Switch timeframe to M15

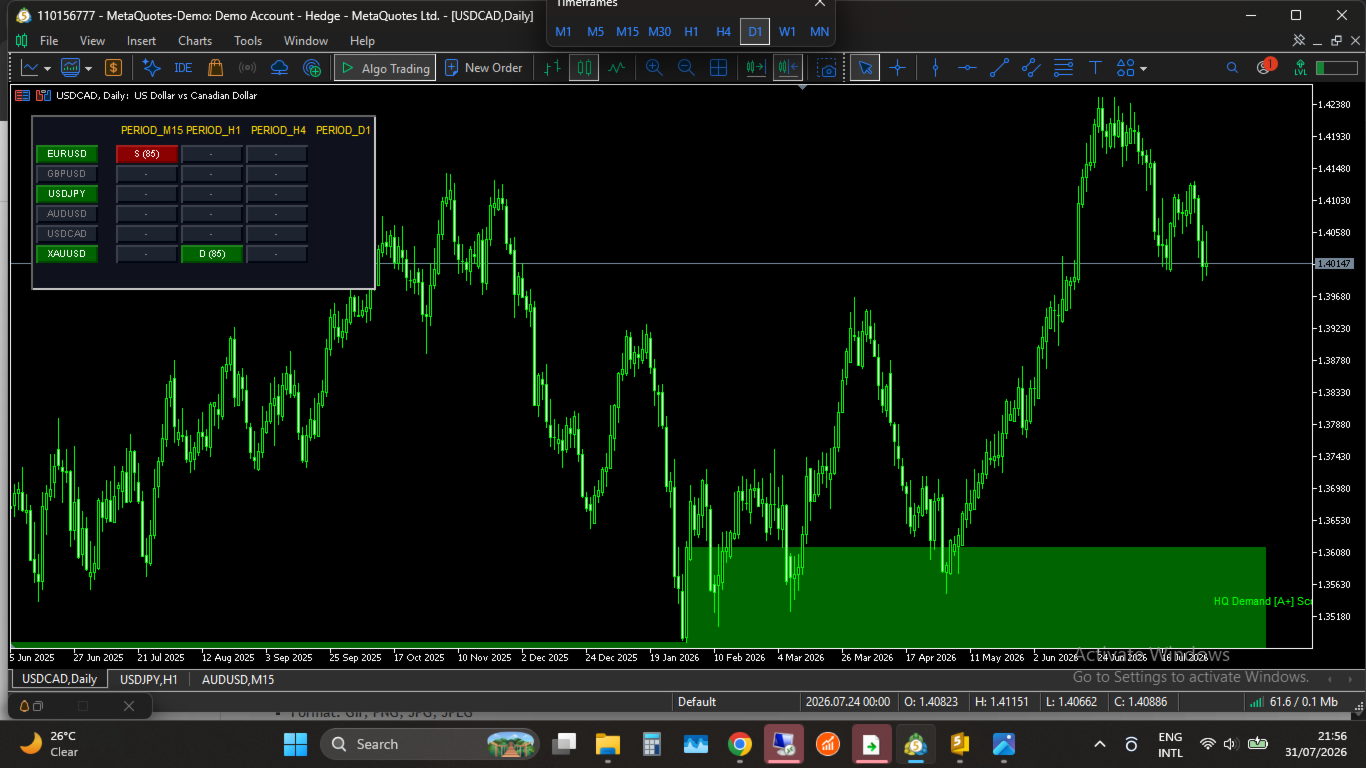tap(627, 32)
